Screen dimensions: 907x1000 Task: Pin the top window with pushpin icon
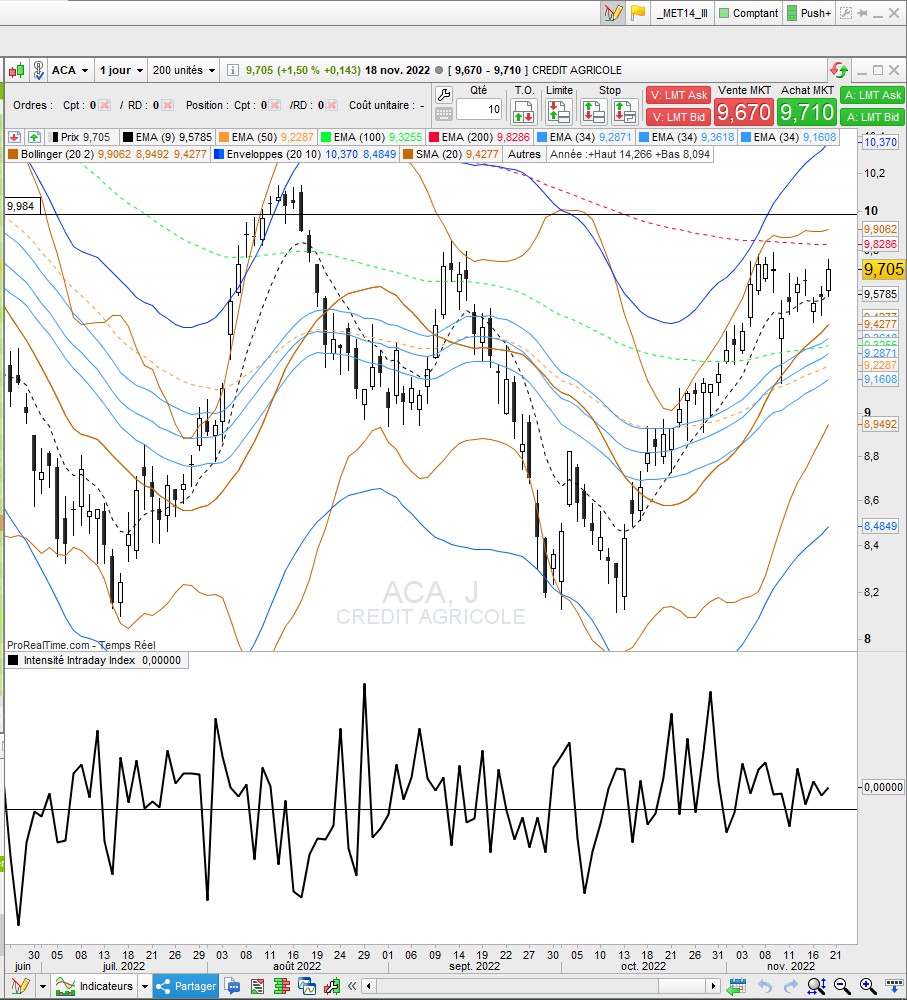(x=862, y=13)
